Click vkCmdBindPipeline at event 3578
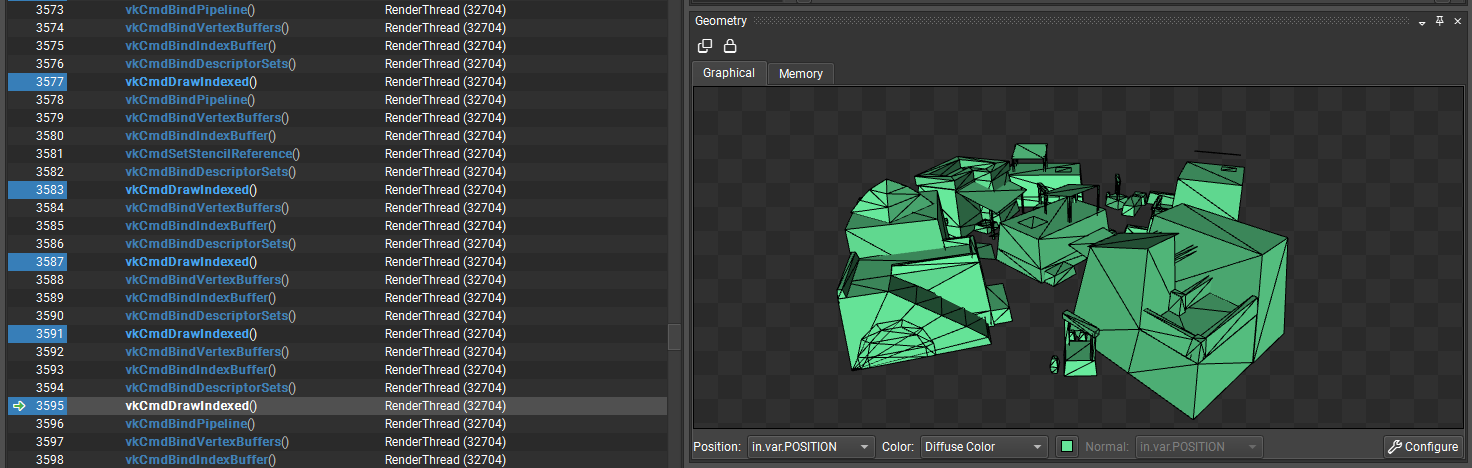 [x=190, y=100]
